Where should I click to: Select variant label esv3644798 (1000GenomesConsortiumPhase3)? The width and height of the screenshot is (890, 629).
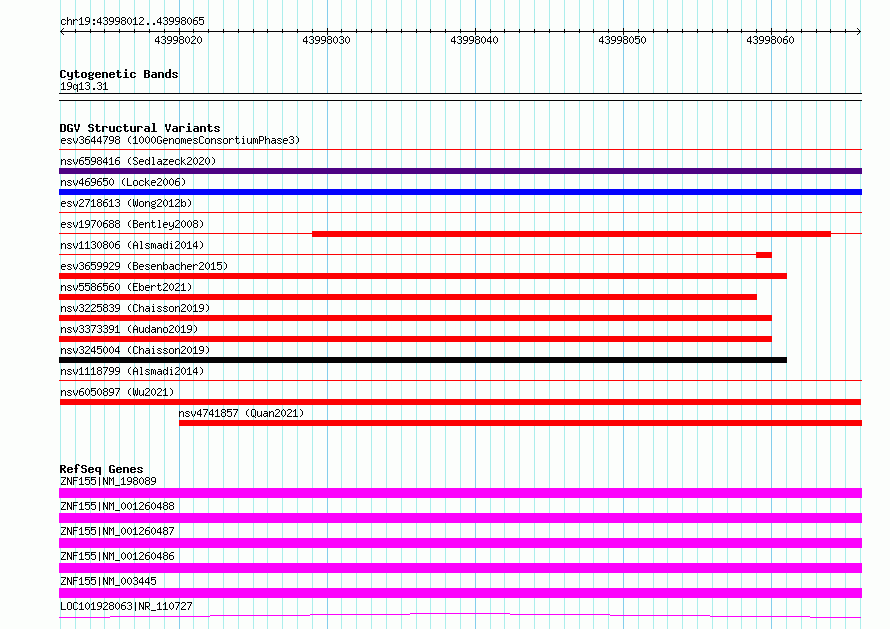(x=180, y=140)
